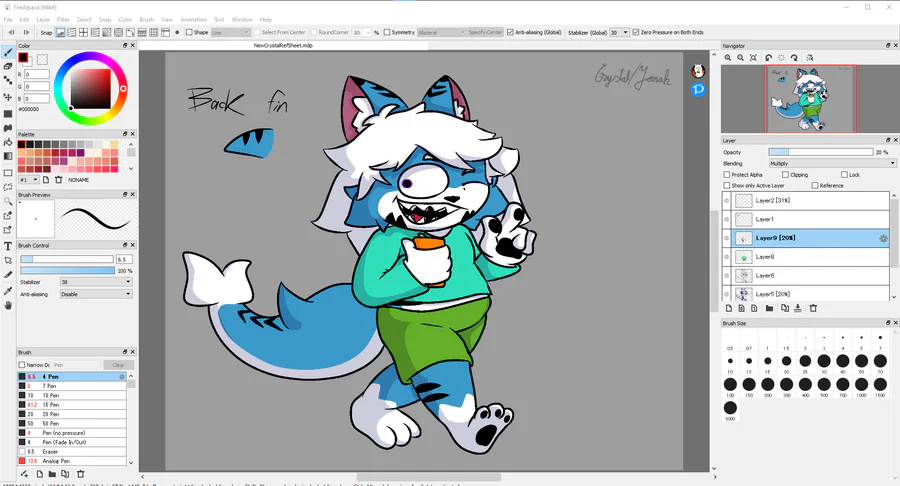Click Redo arrow in the top toolbar
Viewport: 900px width, 486px height.
pos(26,33)
